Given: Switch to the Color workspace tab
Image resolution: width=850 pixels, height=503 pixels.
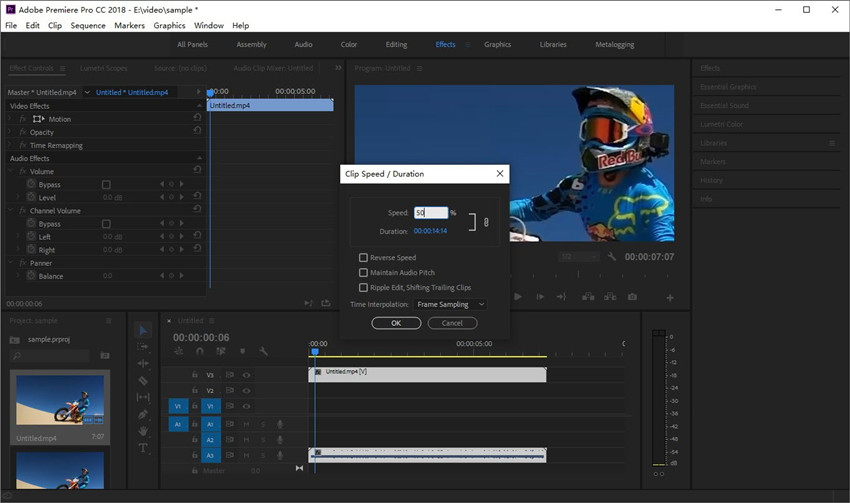Looking at the screenshot, I should coord(349,44).
